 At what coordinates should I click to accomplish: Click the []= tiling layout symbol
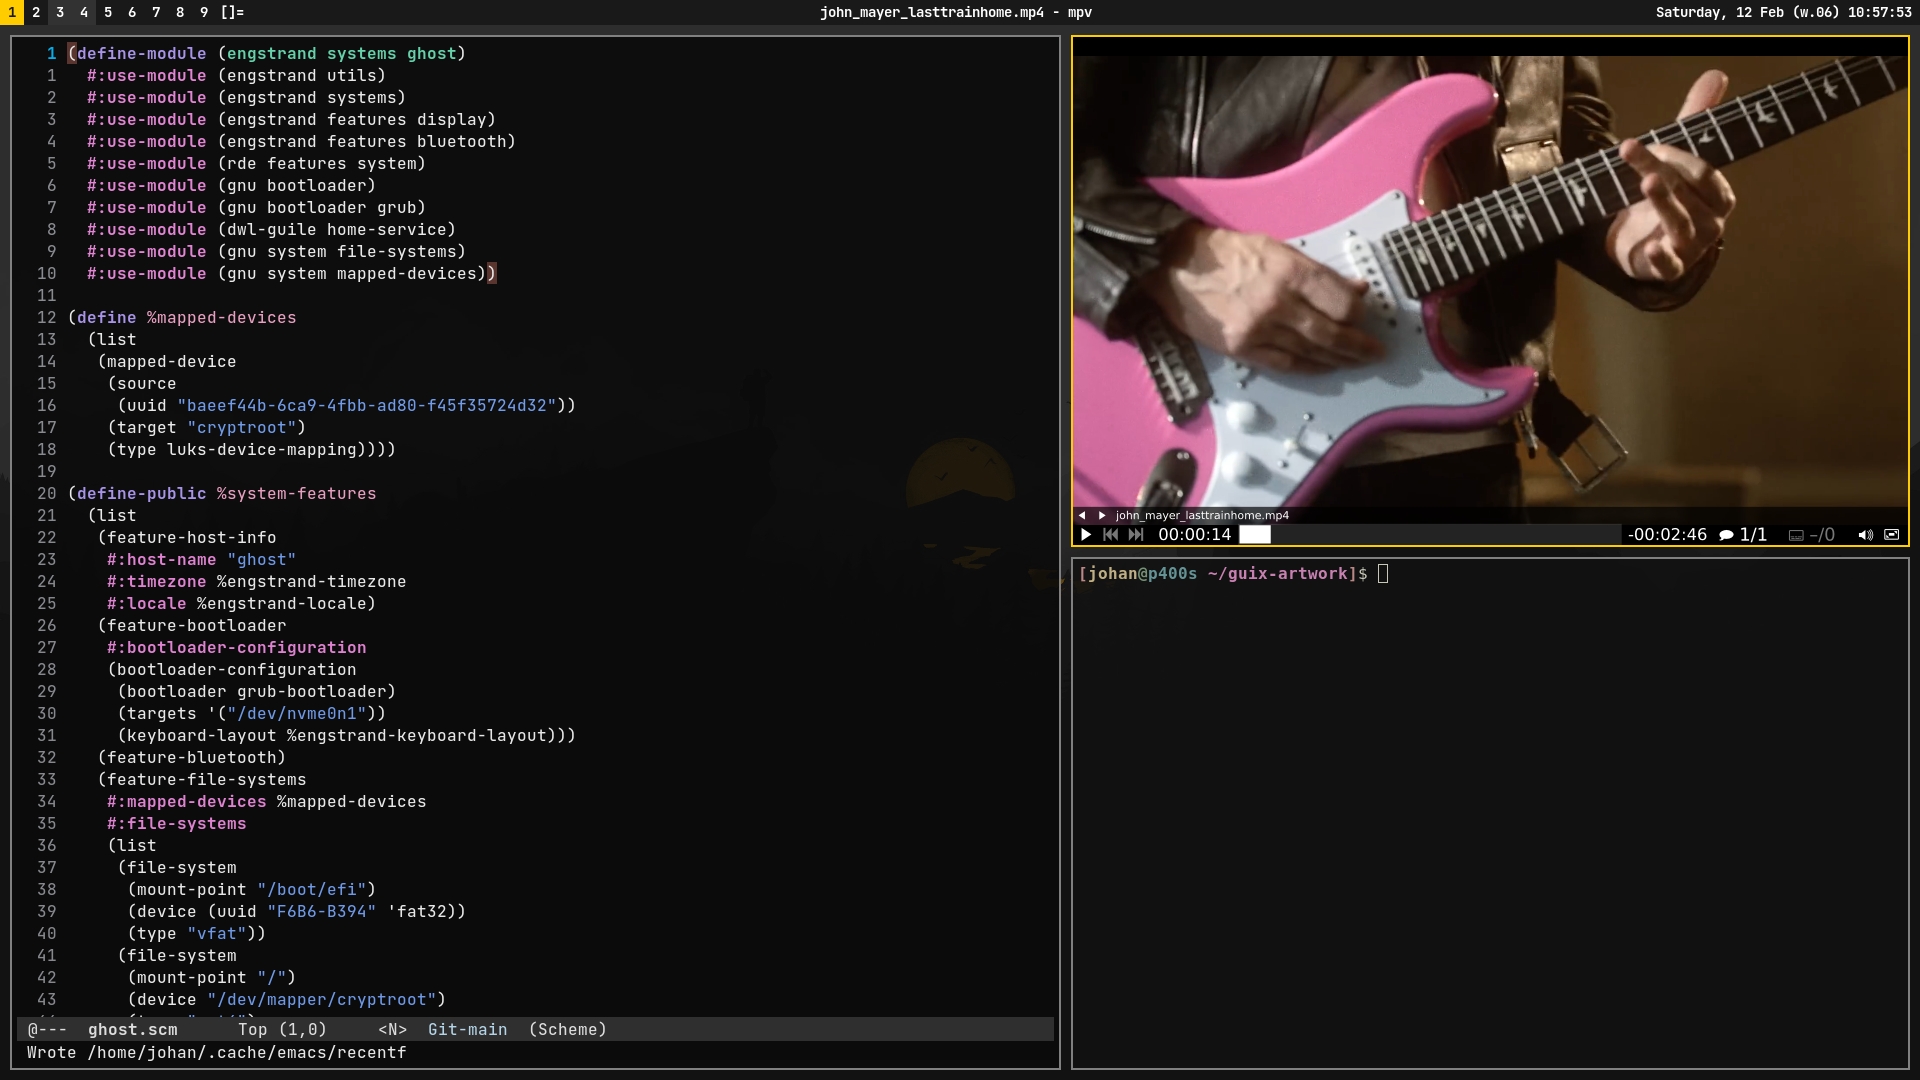click(232, 12)
